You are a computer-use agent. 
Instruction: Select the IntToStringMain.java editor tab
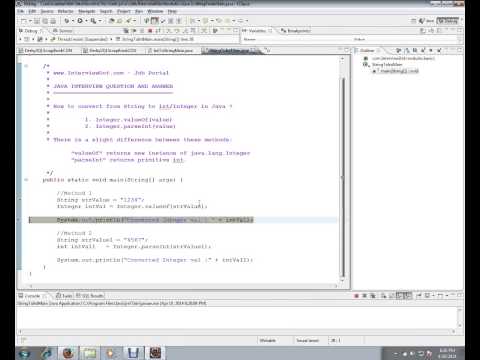171,50
